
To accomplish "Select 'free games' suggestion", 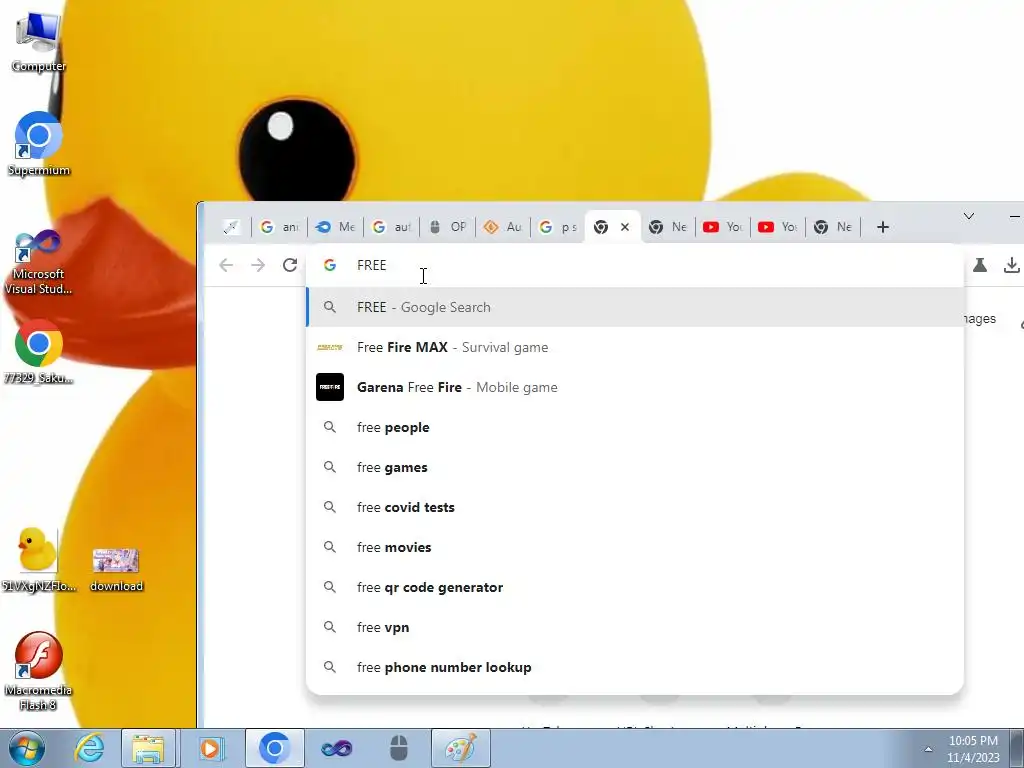I will [x=635, y=468].
